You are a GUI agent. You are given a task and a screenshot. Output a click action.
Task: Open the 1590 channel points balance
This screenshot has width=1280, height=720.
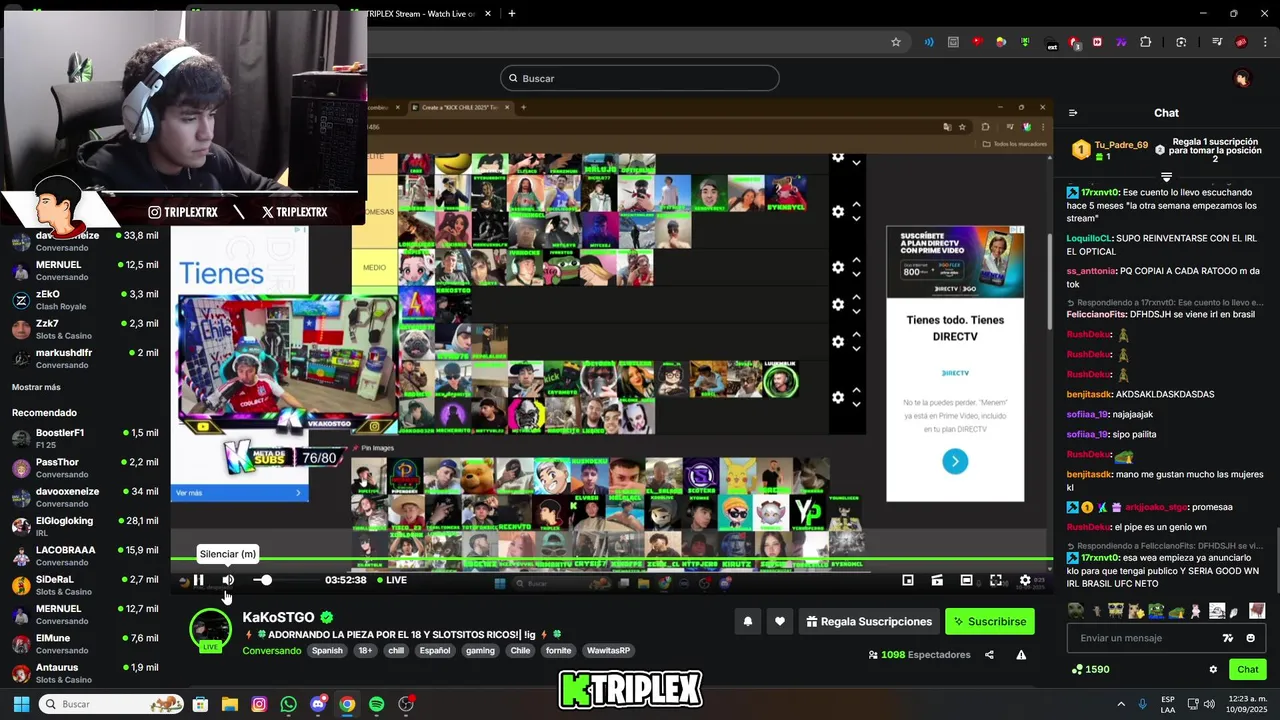click(1090, 670)
